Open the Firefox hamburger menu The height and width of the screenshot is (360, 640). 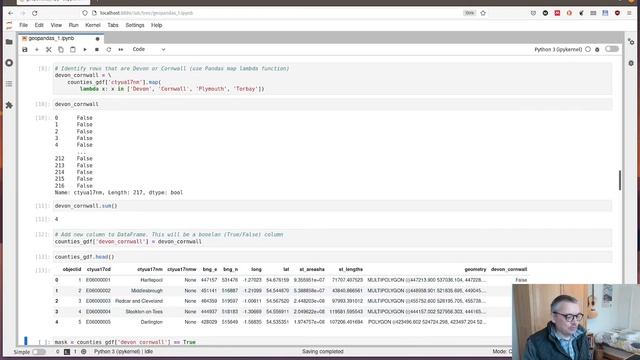[629, 13]
